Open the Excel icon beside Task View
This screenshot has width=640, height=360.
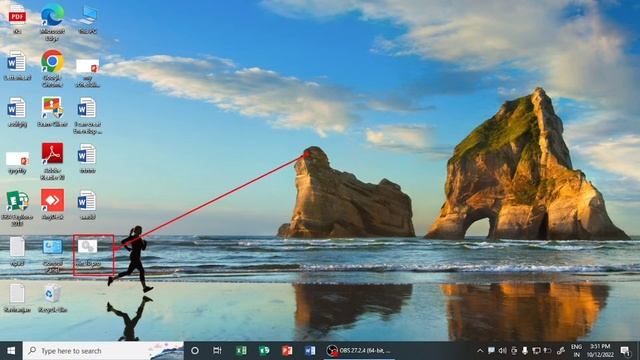[x=241, y=351]
